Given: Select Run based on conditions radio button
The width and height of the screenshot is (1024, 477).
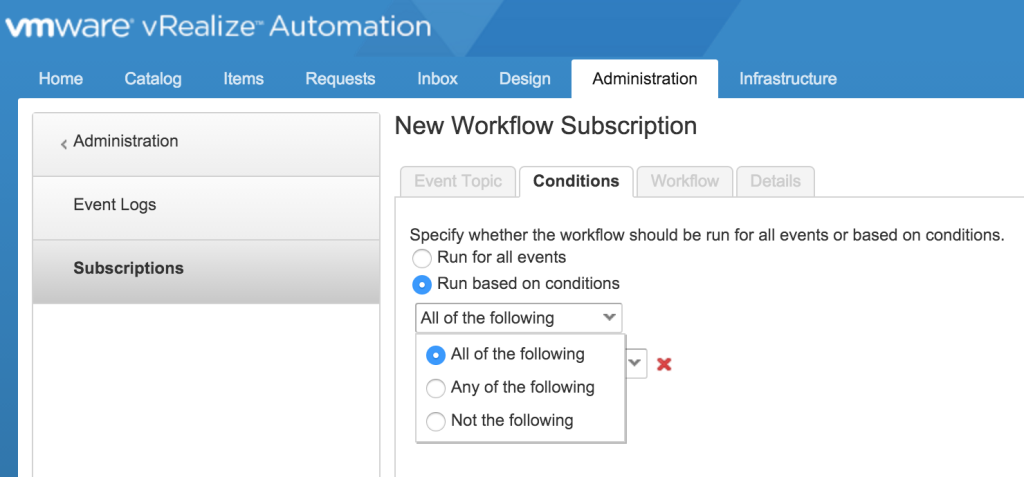Looking at the screenshot, I should click(422, 284).
